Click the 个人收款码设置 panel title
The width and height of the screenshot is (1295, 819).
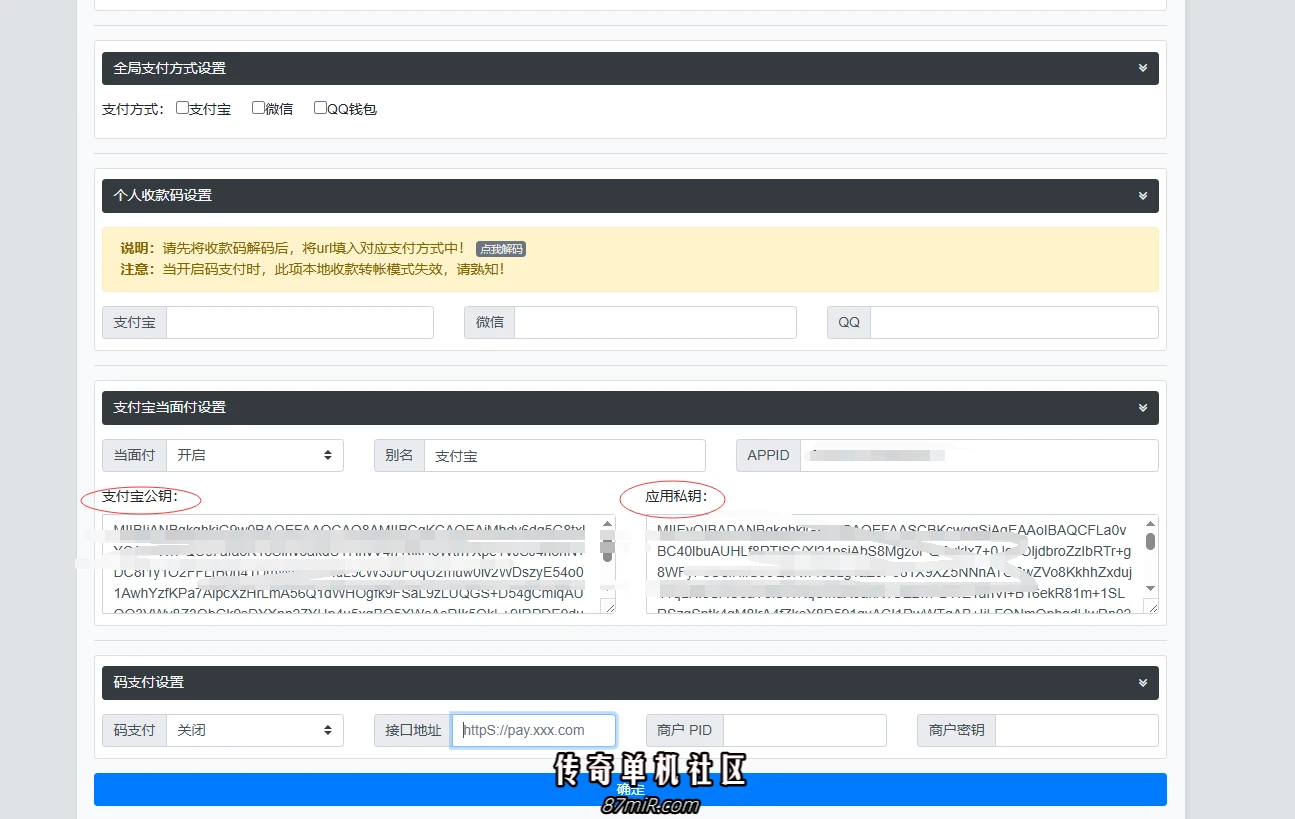163,195
